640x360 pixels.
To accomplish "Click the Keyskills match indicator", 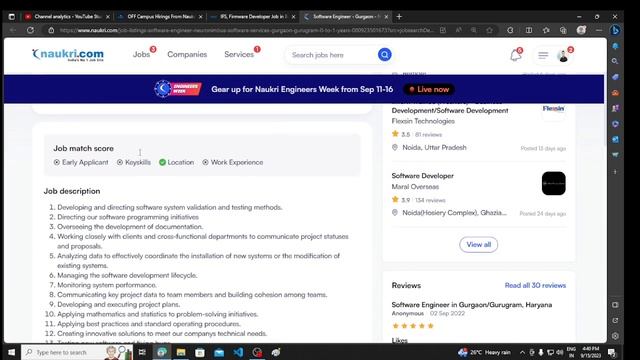I will [x=134, y=162].
